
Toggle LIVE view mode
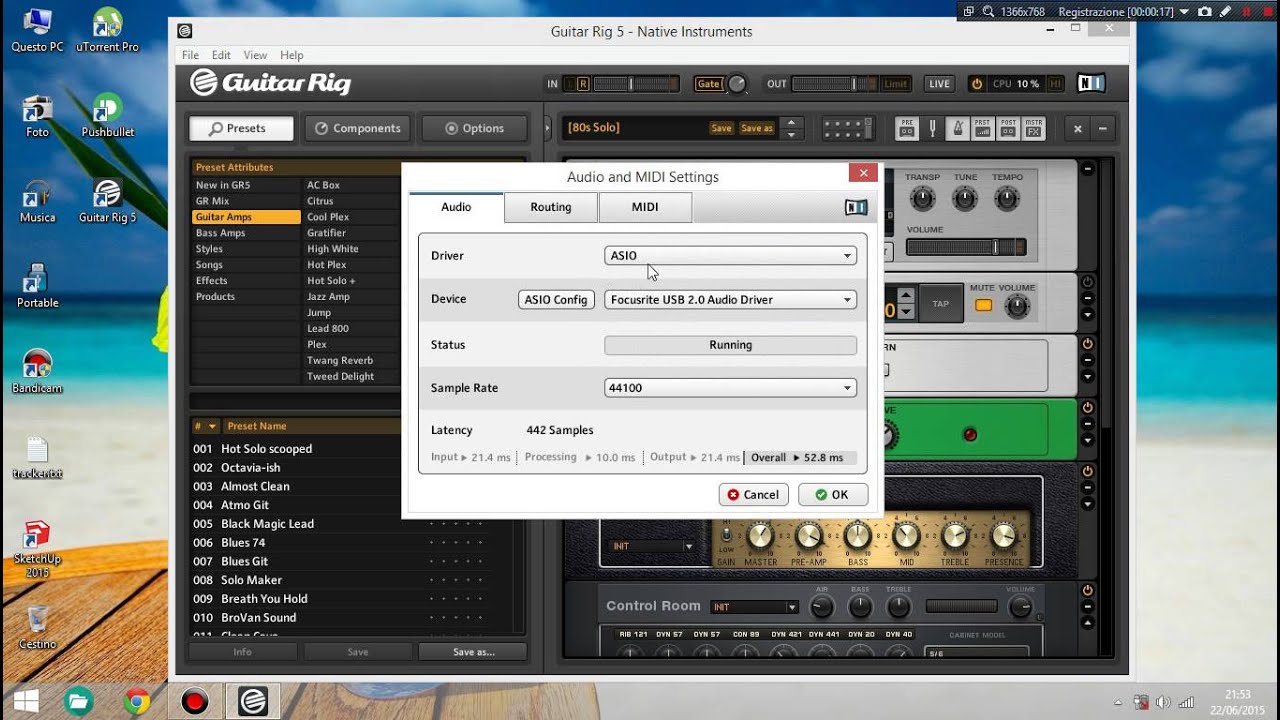tap(939, 84)
